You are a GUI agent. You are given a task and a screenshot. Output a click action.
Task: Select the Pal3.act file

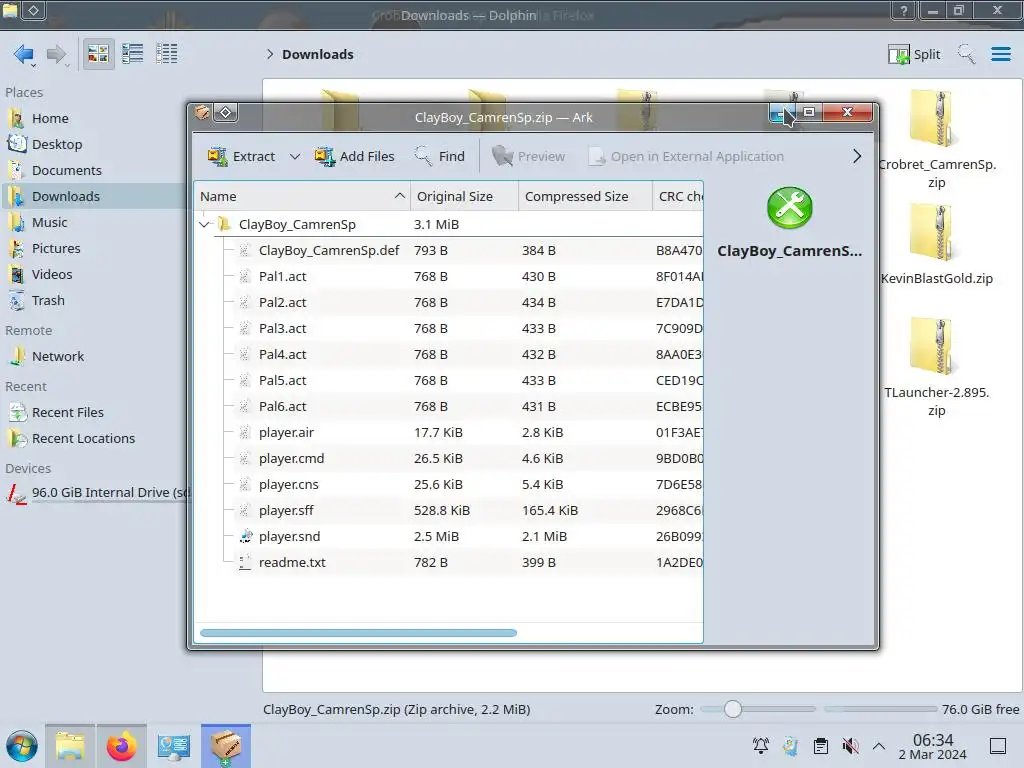[x=448, y=328]
